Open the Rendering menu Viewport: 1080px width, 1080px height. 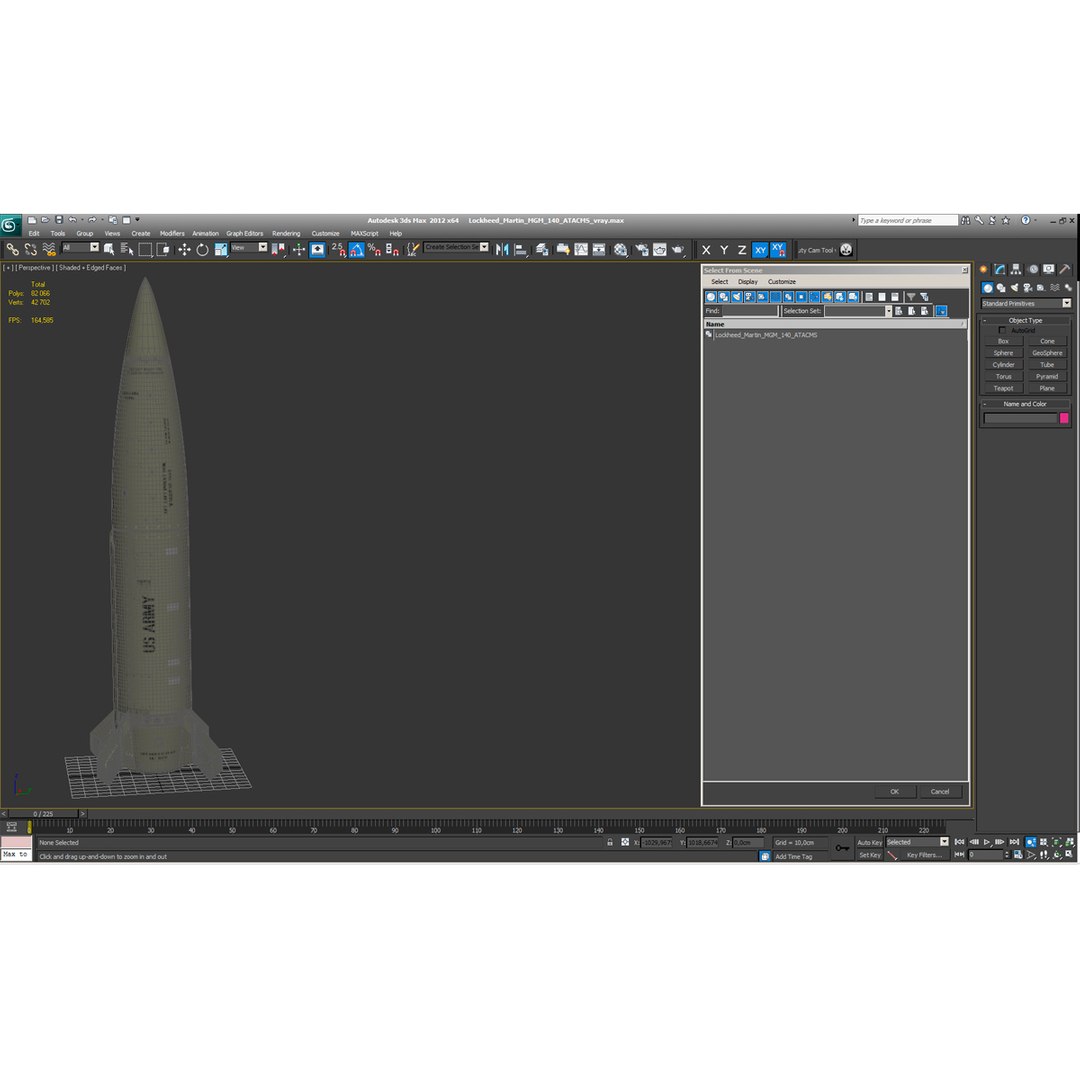[x=286, y=233]
